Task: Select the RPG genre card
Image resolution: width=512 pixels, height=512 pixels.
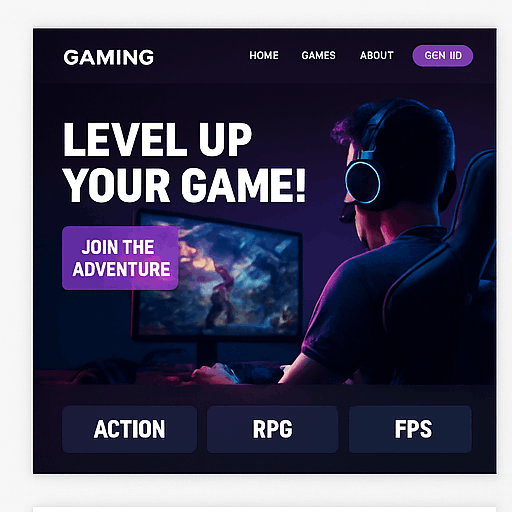Action: coord(272,429)
